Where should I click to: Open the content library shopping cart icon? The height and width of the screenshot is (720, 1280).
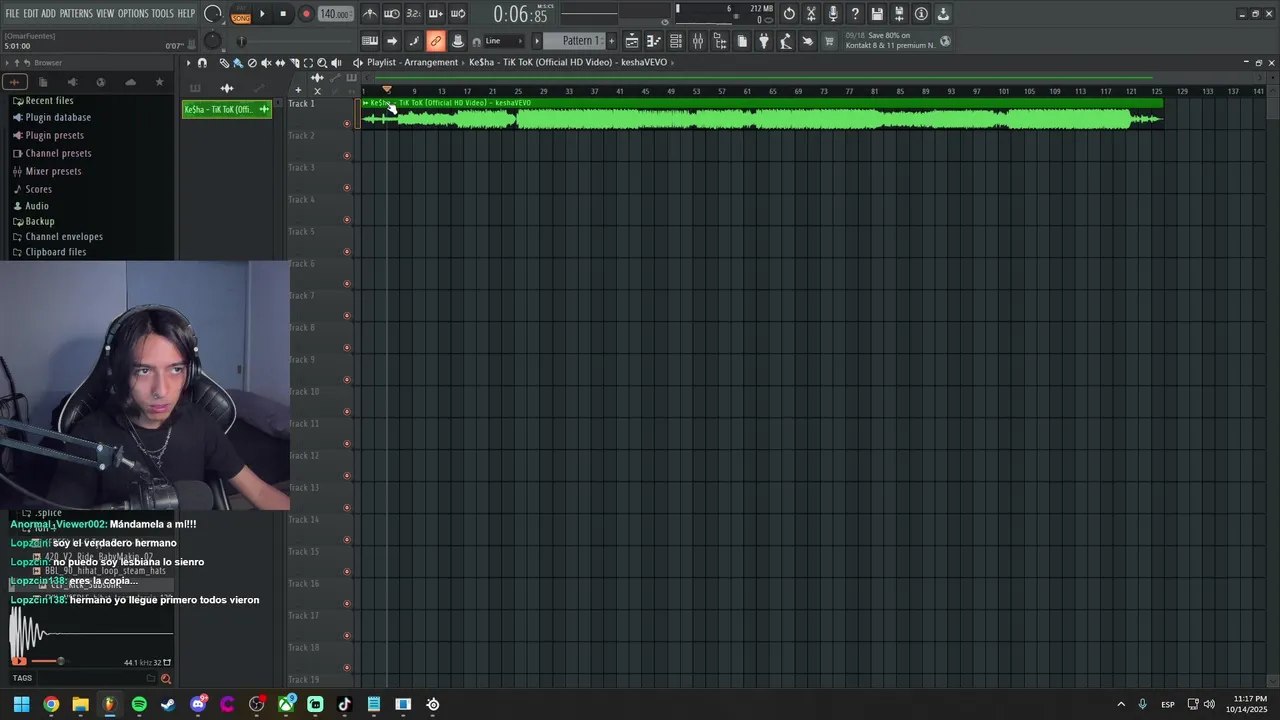tap(829, 41)
